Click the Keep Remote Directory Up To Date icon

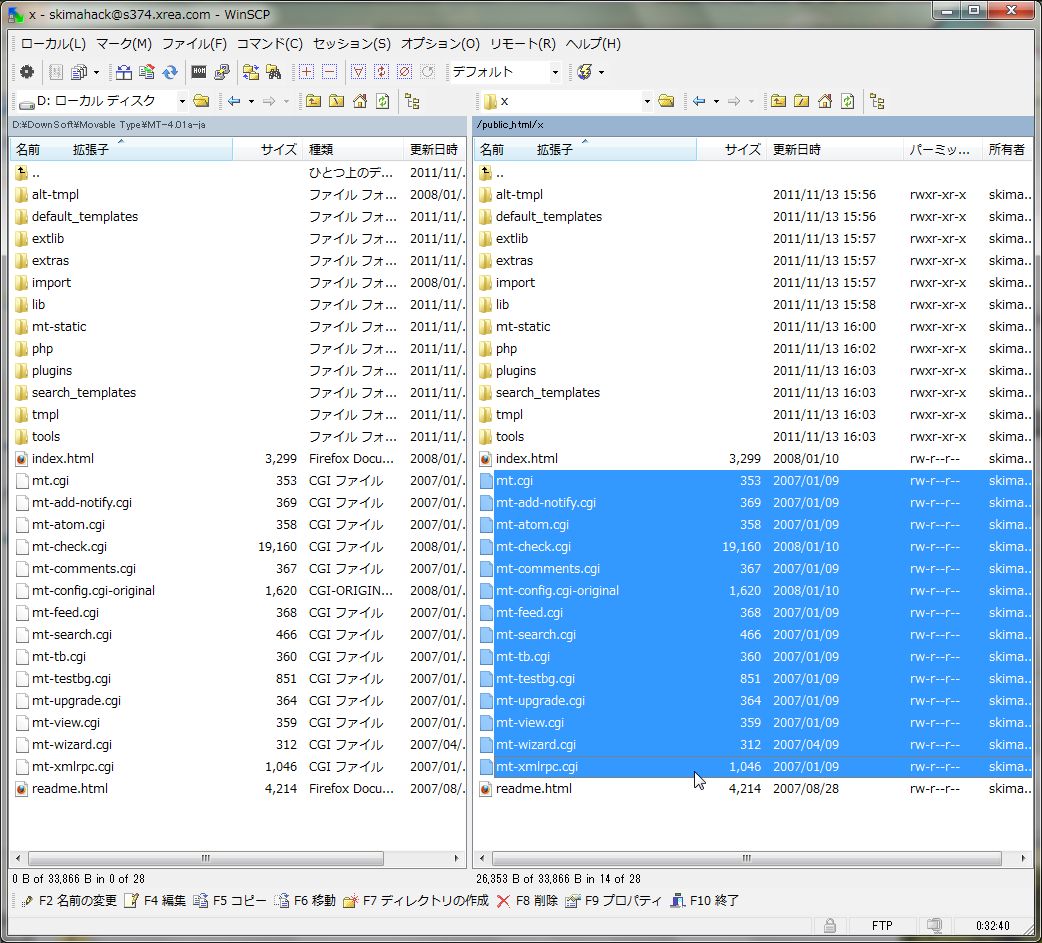[x=147, y=72]
